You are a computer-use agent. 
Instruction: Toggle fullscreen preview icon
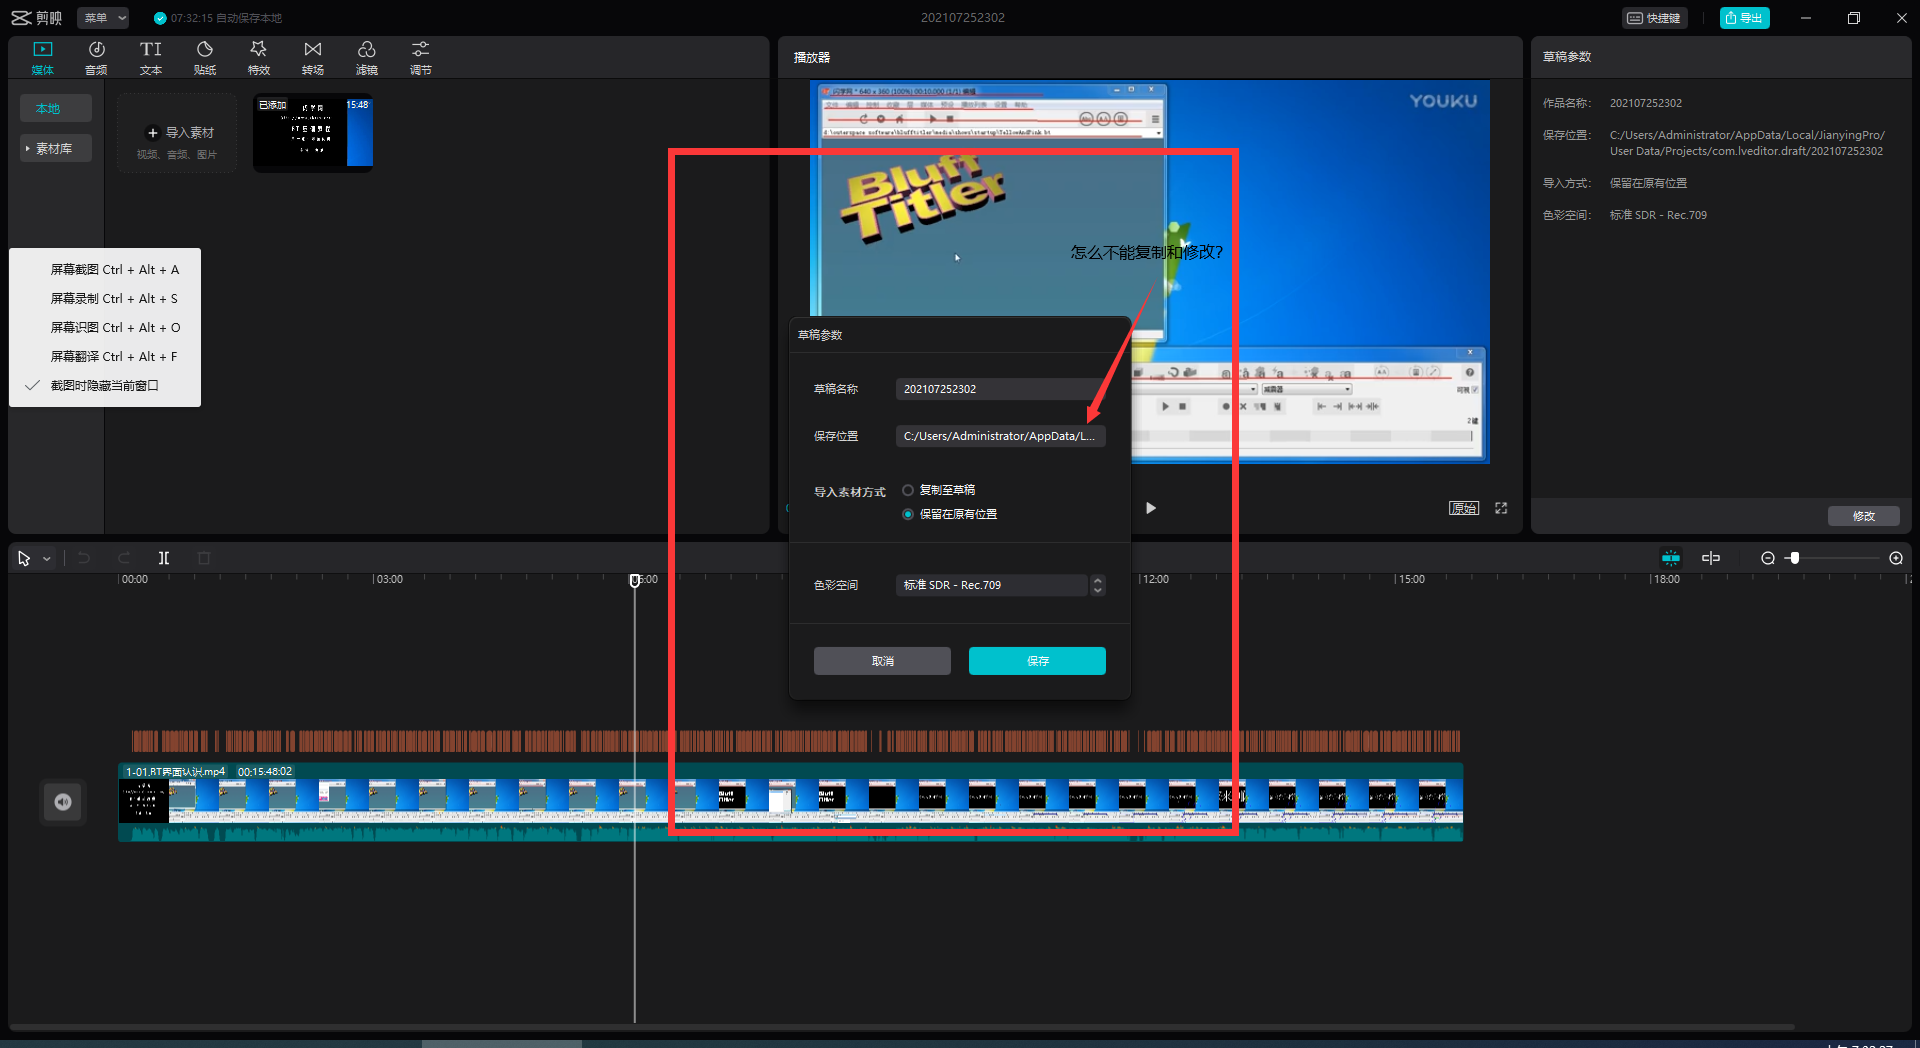click(1501, 508)
